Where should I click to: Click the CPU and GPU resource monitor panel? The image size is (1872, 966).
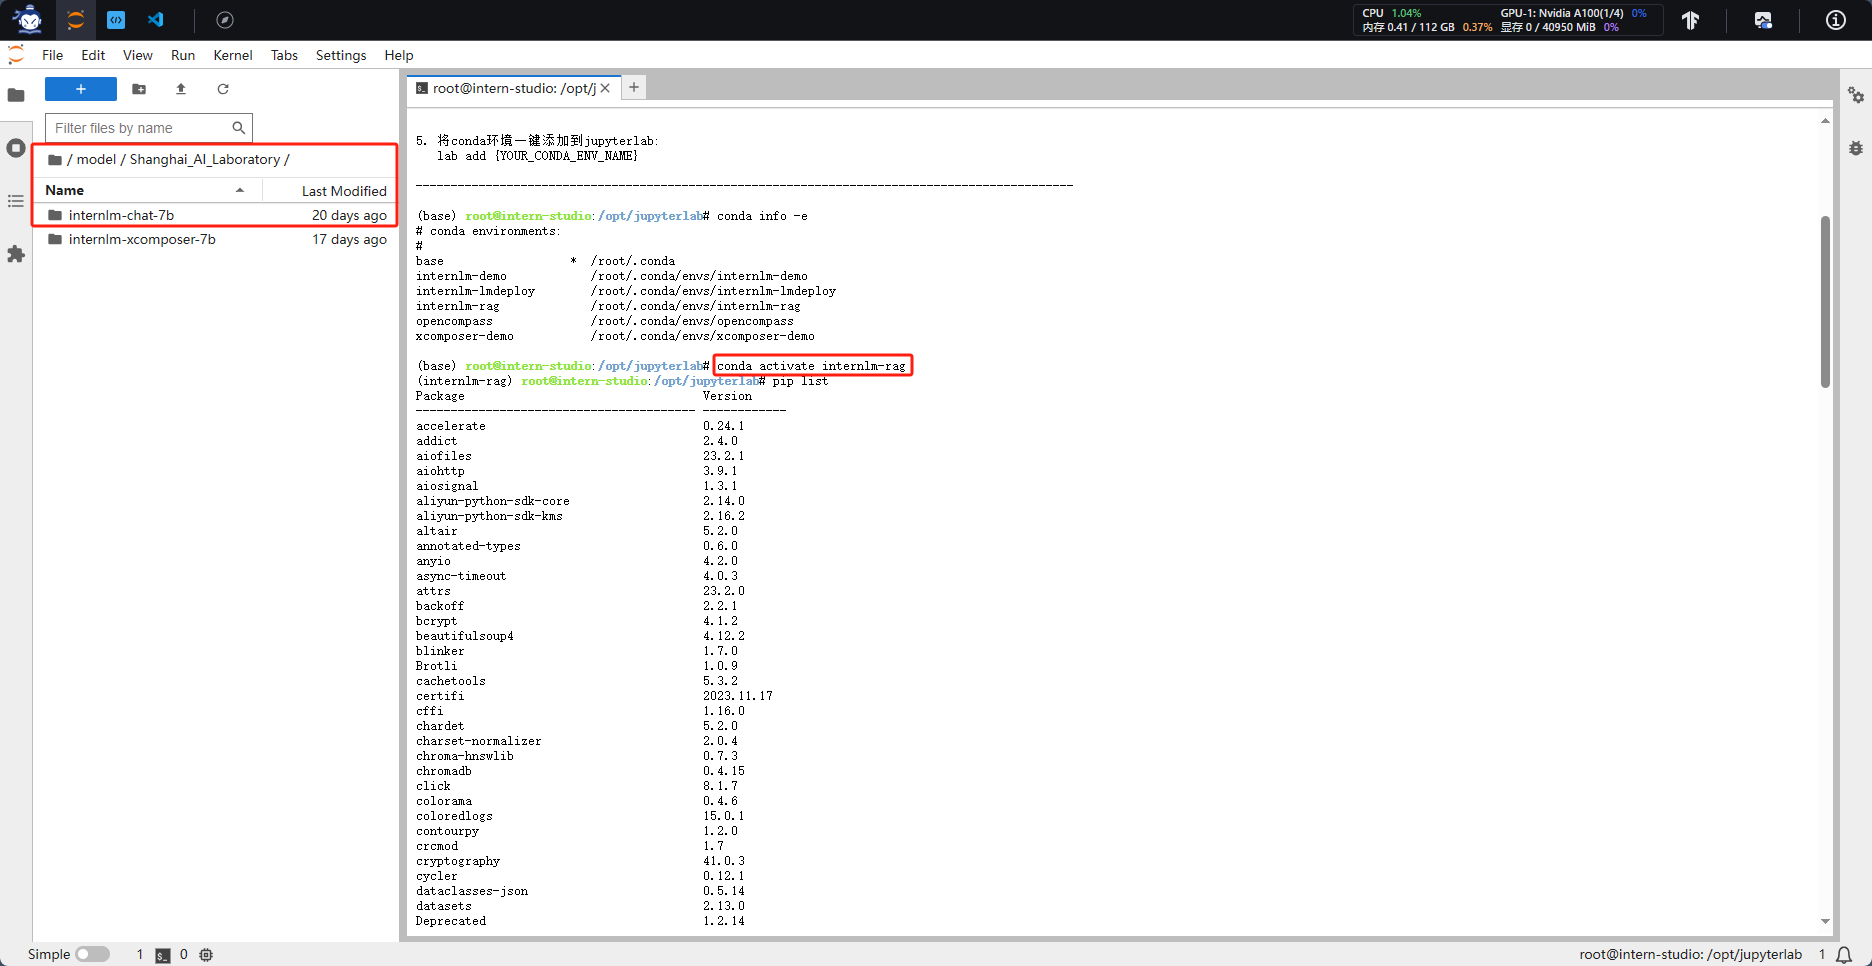pyautogui.click(x=1508, y=20)
